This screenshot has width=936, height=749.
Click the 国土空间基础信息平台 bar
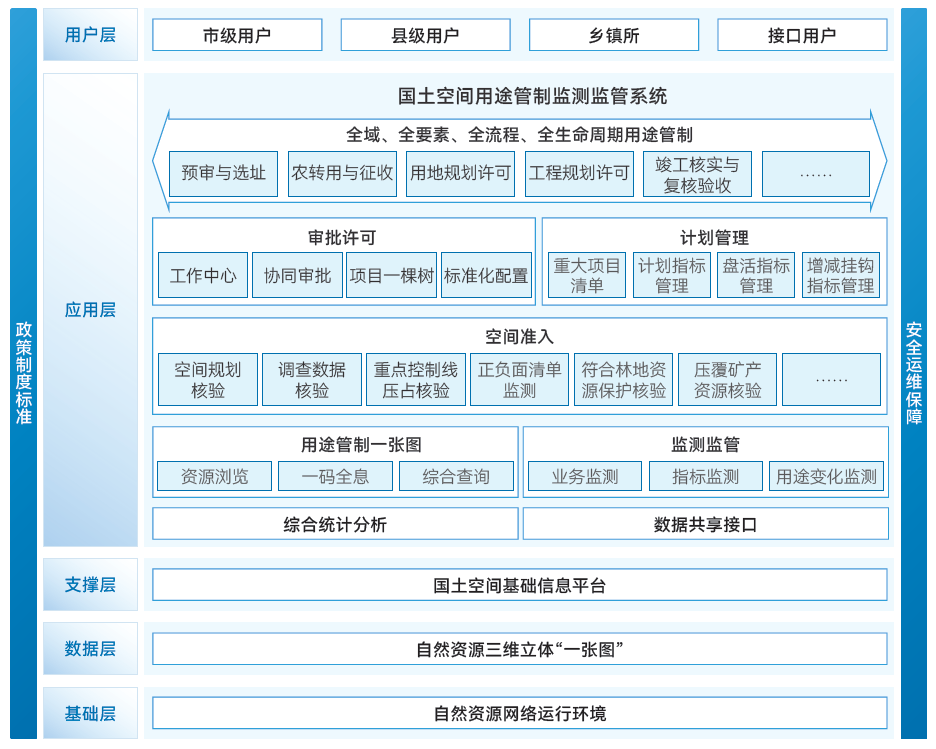[x=520, y=585]
